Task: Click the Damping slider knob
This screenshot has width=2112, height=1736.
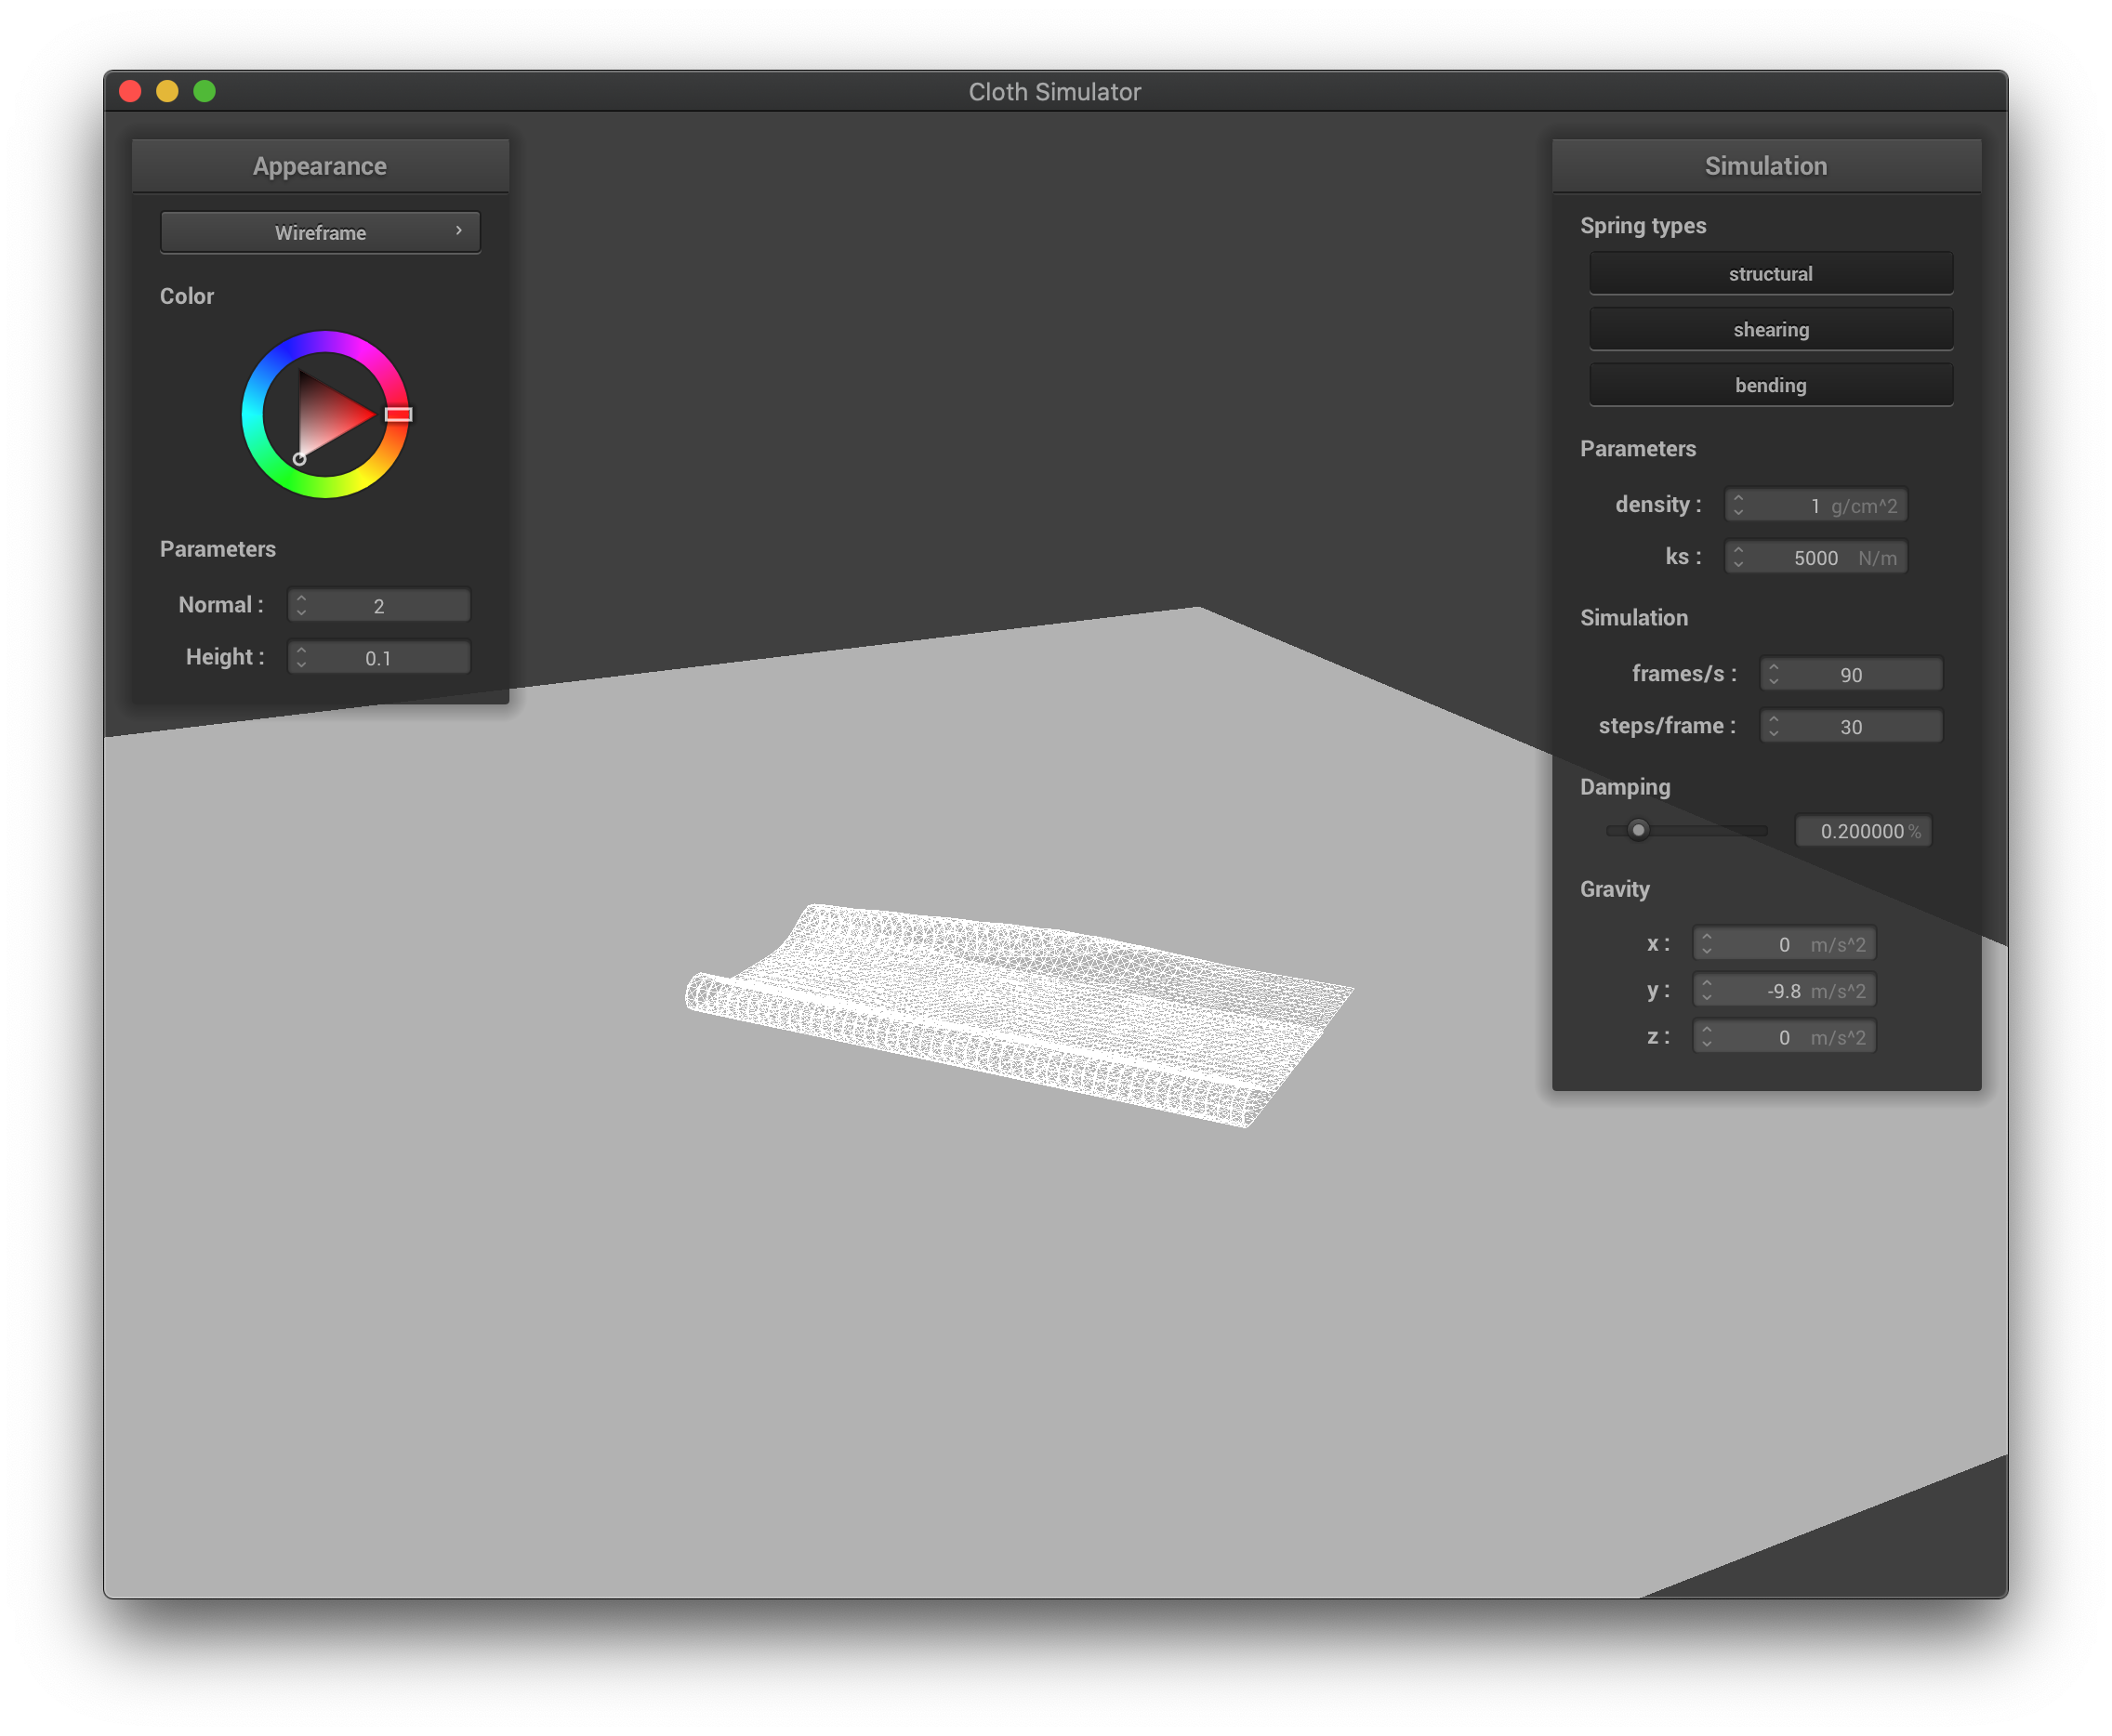Action: click(1638, 830)
